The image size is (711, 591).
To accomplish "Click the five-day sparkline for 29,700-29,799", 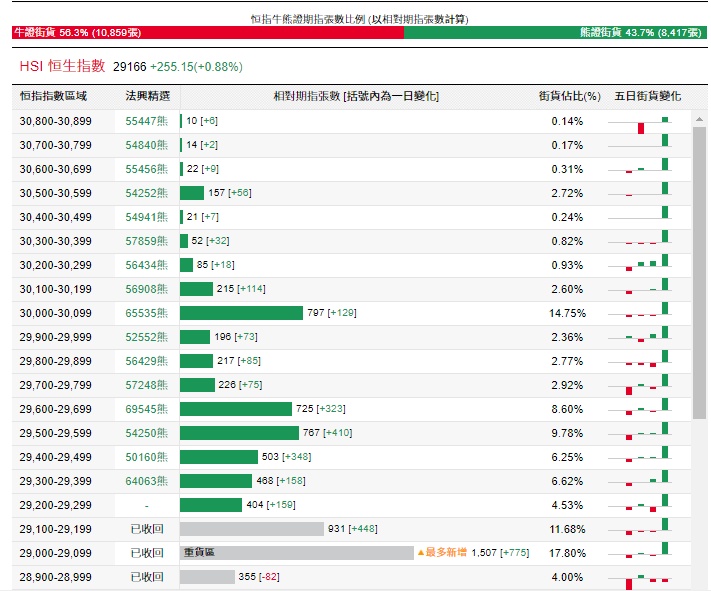I will [x=639, y=385].
